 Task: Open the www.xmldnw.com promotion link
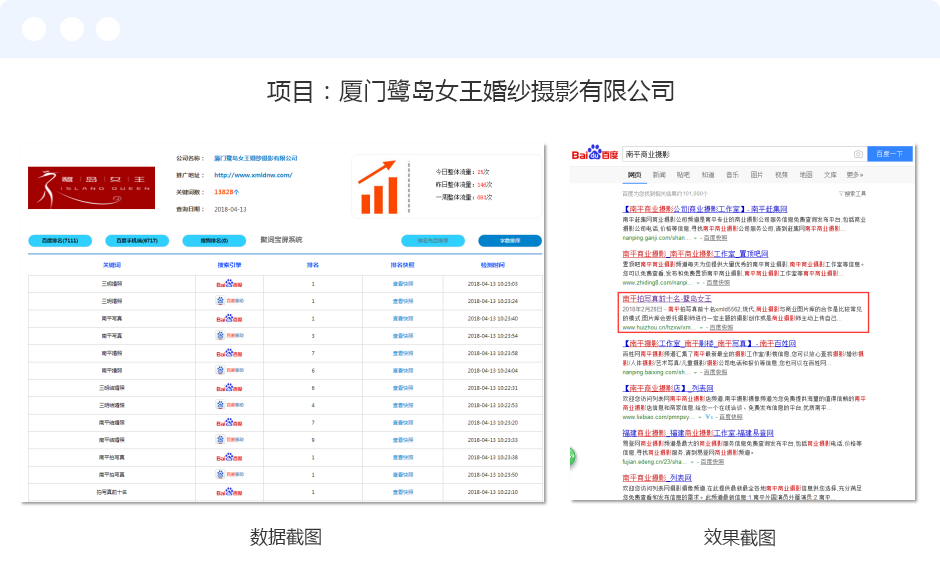pyautogui.click(x=253, y=175)
